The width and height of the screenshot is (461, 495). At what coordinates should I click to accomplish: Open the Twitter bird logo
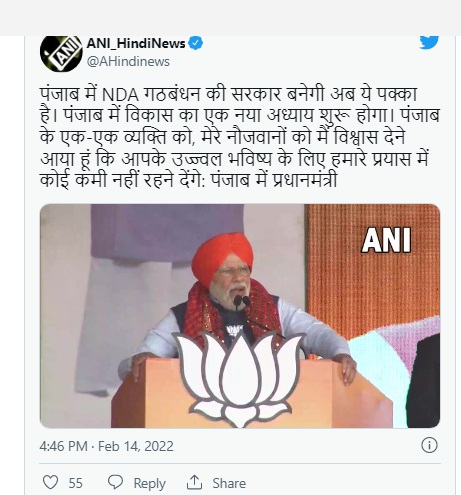pyautogui.click(x=429, y=42)
